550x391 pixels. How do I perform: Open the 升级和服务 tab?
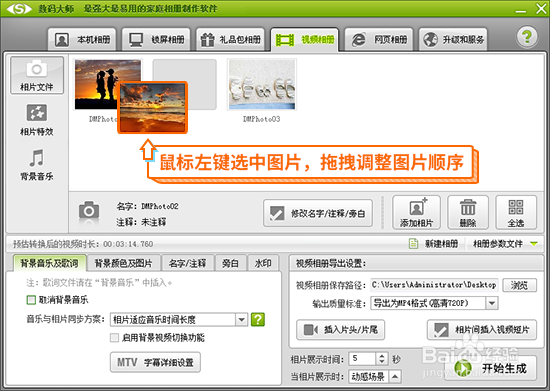pos(453,40)
